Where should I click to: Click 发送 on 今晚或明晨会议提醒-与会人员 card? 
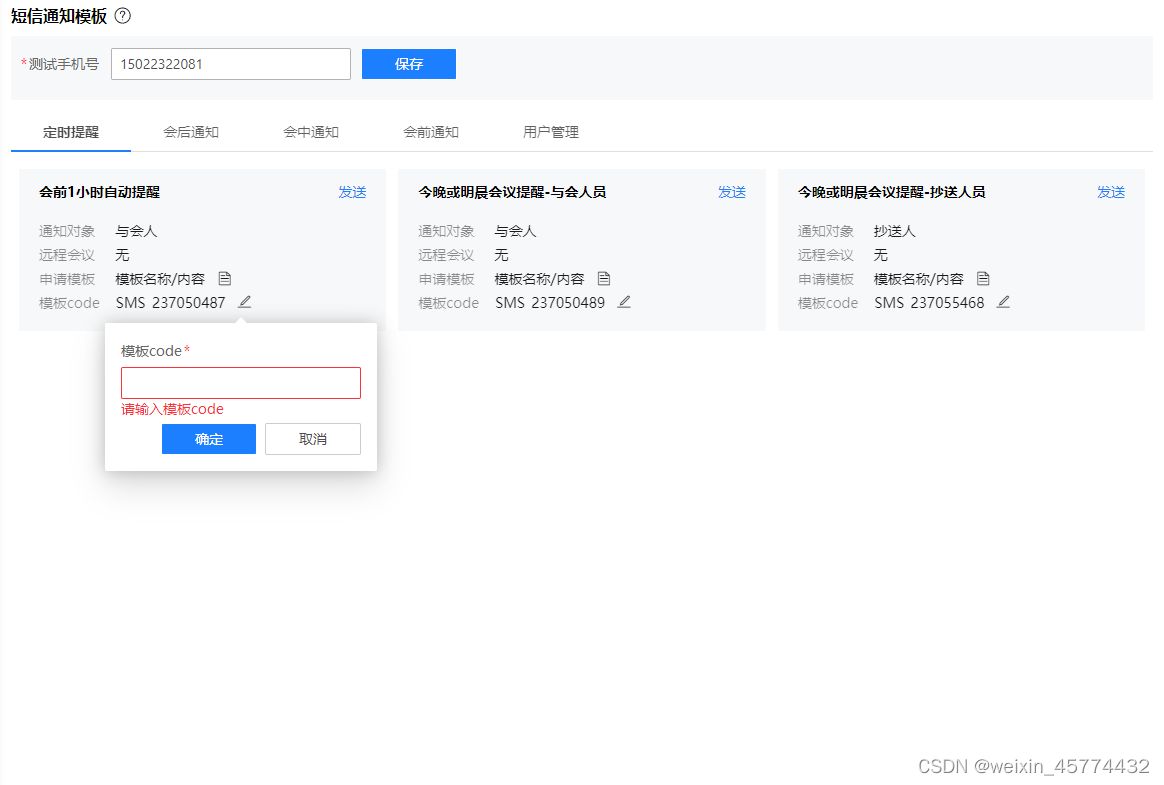pos(731,192)
